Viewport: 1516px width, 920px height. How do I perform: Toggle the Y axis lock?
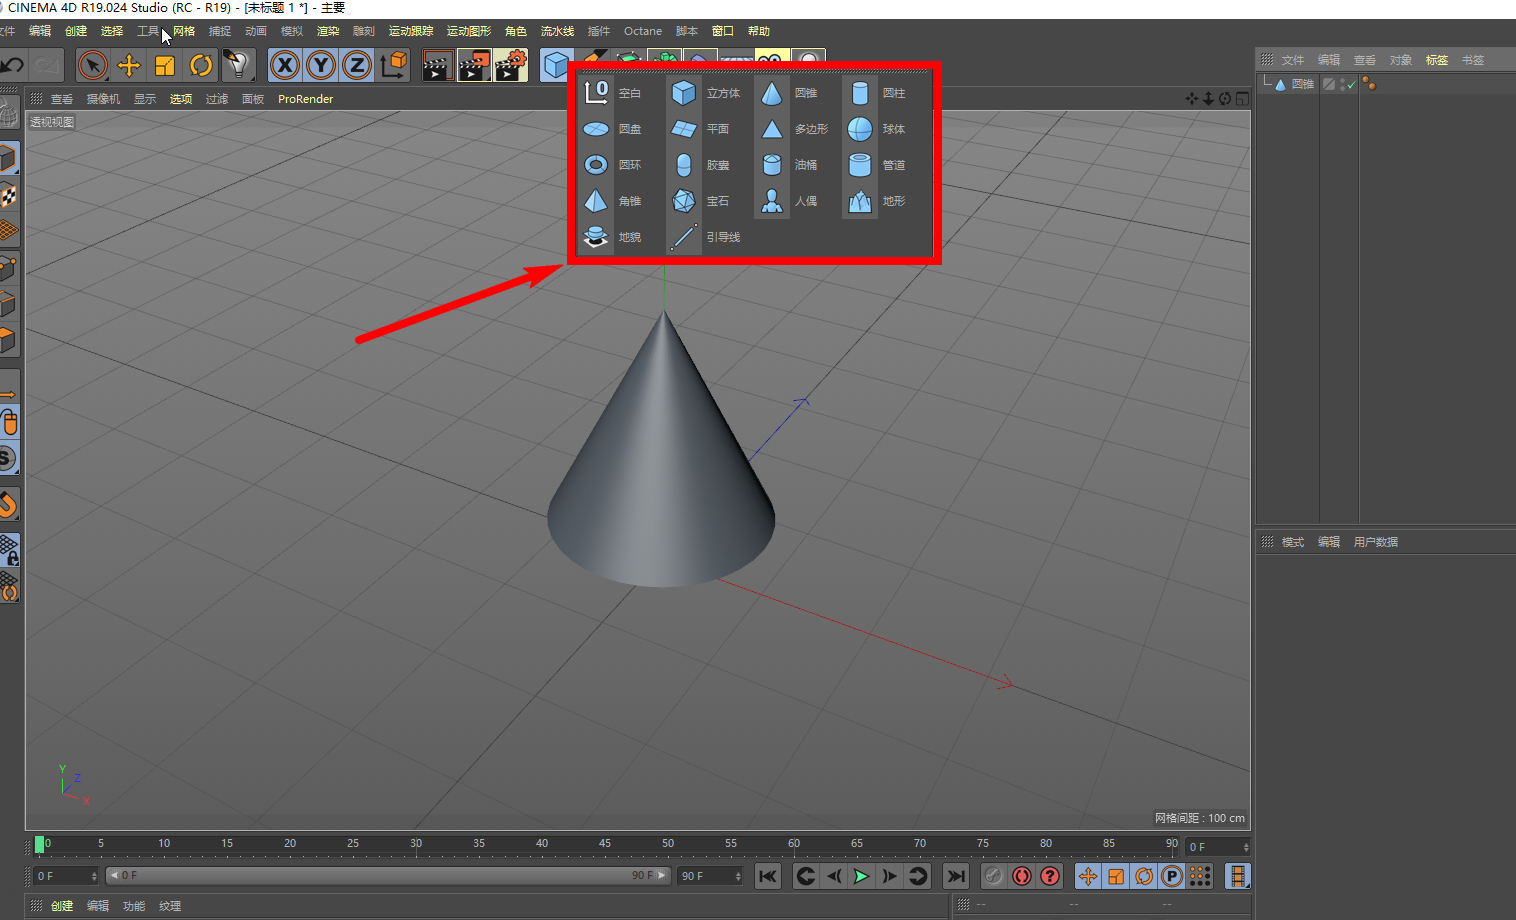click(321, 66)
